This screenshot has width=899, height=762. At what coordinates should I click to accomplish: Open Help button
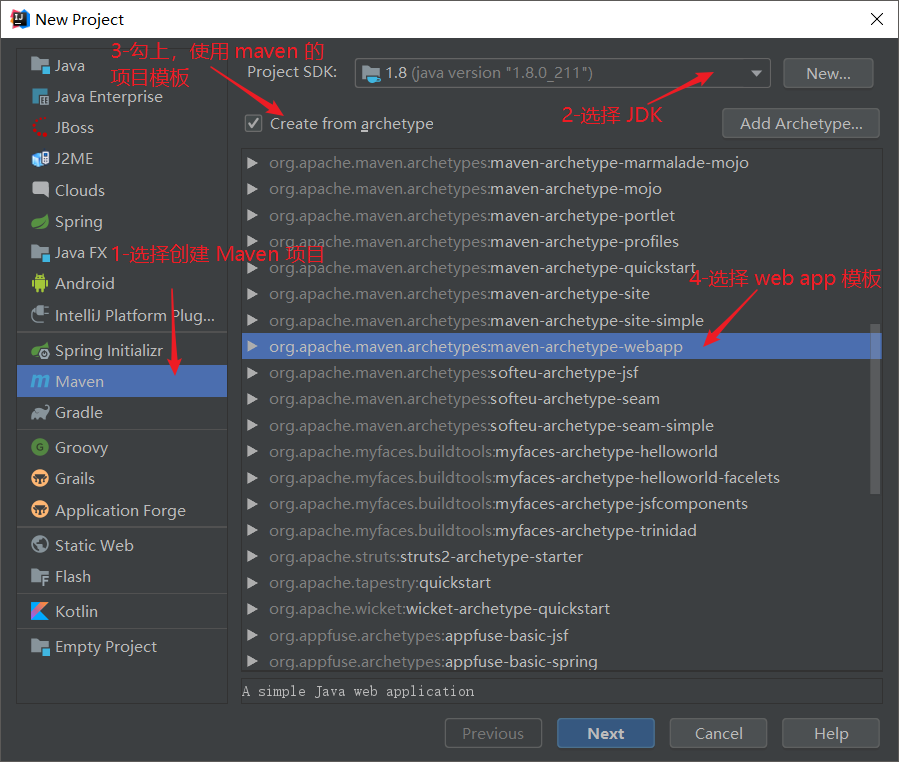[830, 733]
